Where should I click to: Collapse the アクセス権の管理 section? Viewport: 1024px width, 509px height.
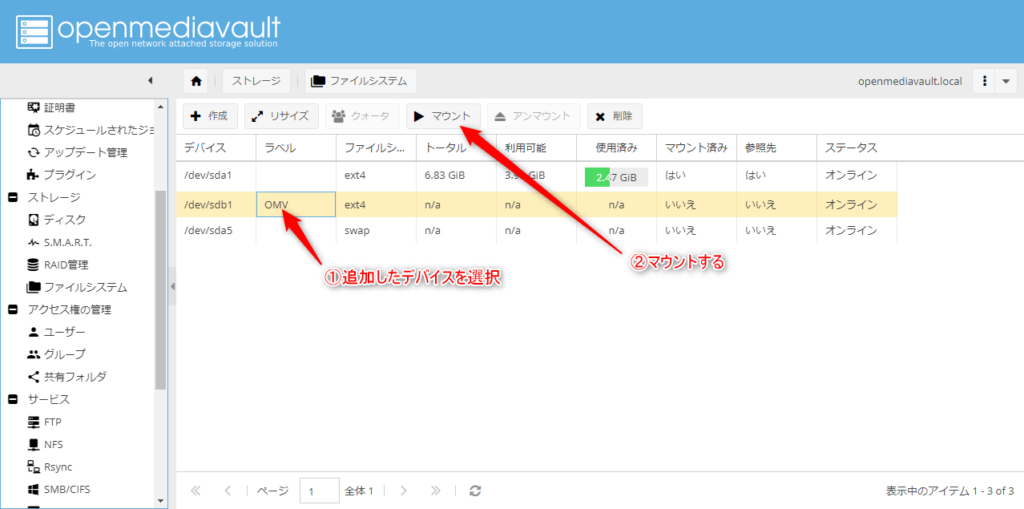click(x=13, y=309)
